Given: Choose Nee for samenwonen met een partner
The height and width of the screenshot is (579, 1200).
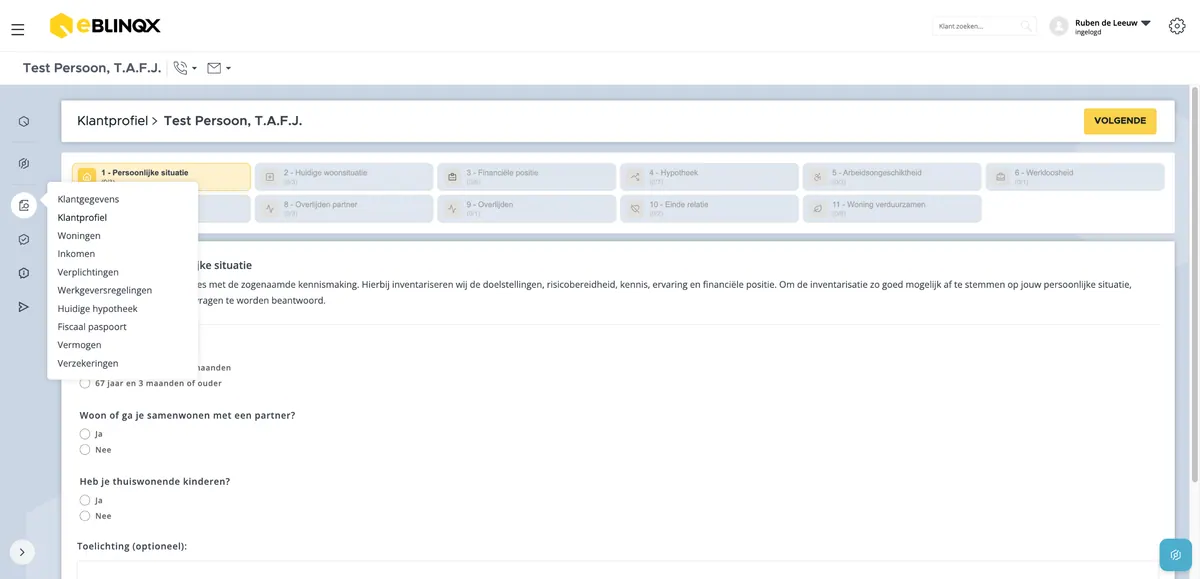Looking at the screenshot, I should 85,450.
